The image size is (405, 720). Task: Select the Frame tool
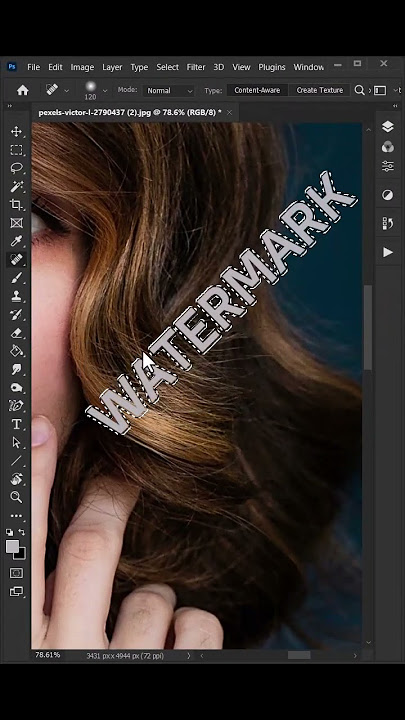coord(17,223)
